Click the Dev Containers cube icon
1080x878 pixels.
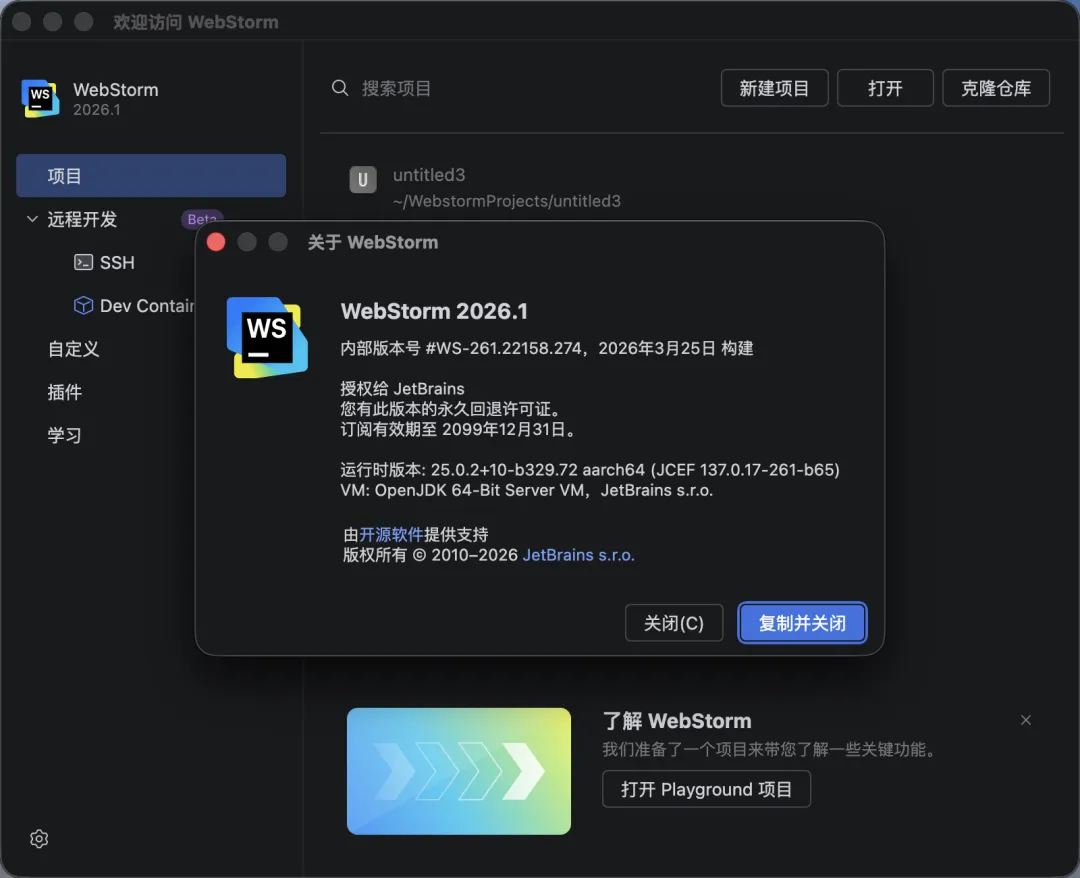coord(84,305)
